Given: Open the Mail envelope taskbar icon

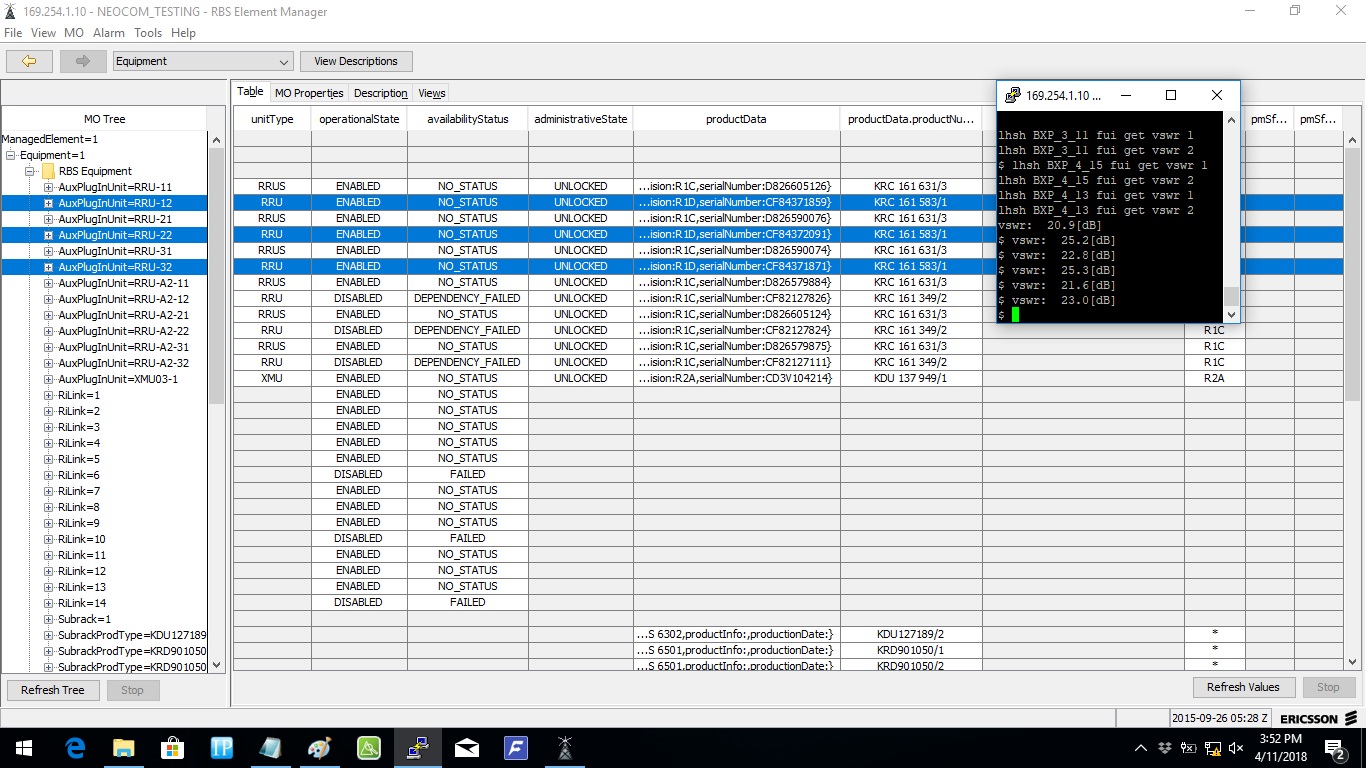Looking at the screenshot, I should 467,747.
